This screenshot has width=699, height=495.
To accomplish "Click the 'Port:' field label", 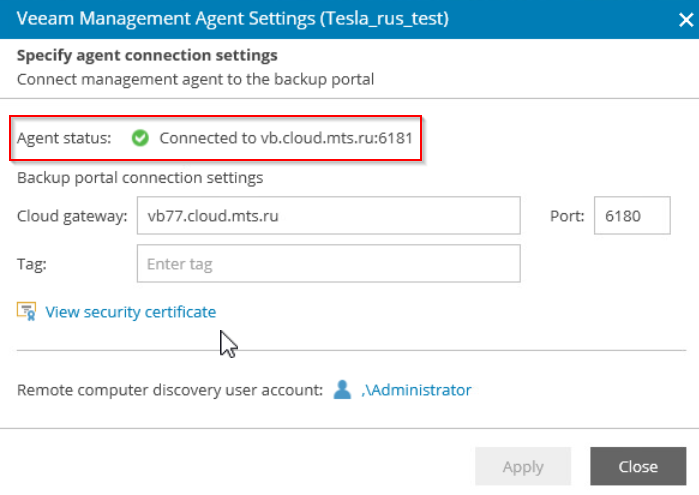I will [567, 215].
